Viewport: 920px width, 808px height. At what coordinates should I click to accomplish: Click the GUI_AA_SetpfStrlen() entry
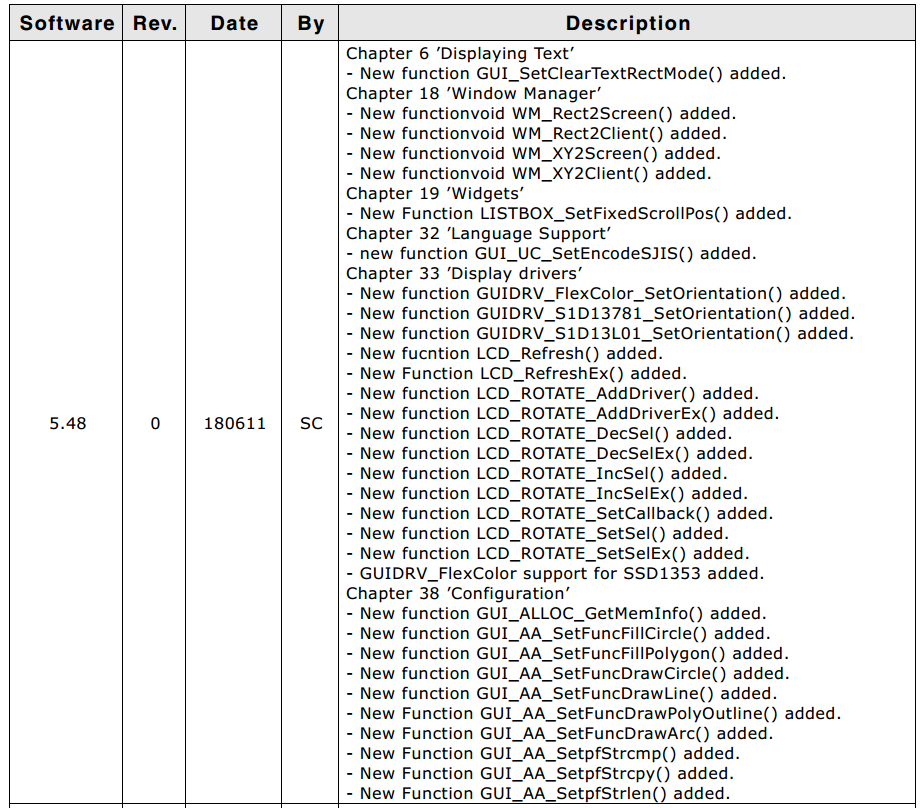click(538, 792)
